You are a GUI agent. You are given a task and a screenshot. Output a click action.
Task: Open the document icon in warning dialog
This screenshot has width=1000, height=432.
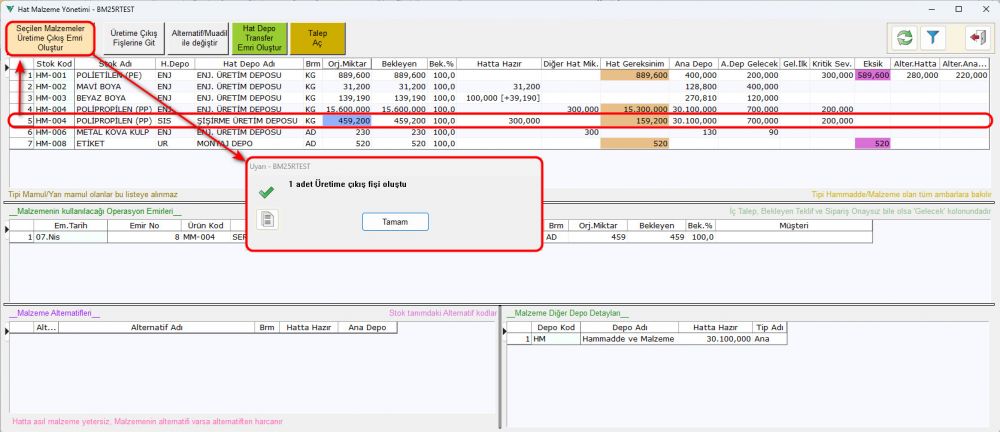268,220
